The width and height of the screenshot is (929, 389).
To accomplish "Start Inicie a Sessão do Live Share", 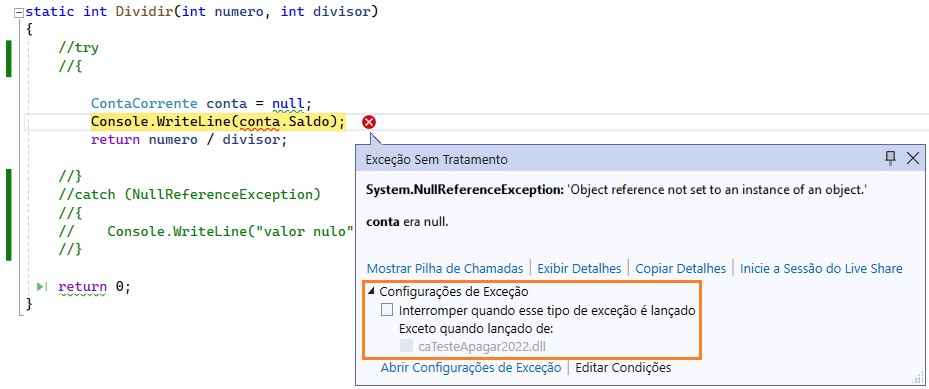I will click(821, 268).
